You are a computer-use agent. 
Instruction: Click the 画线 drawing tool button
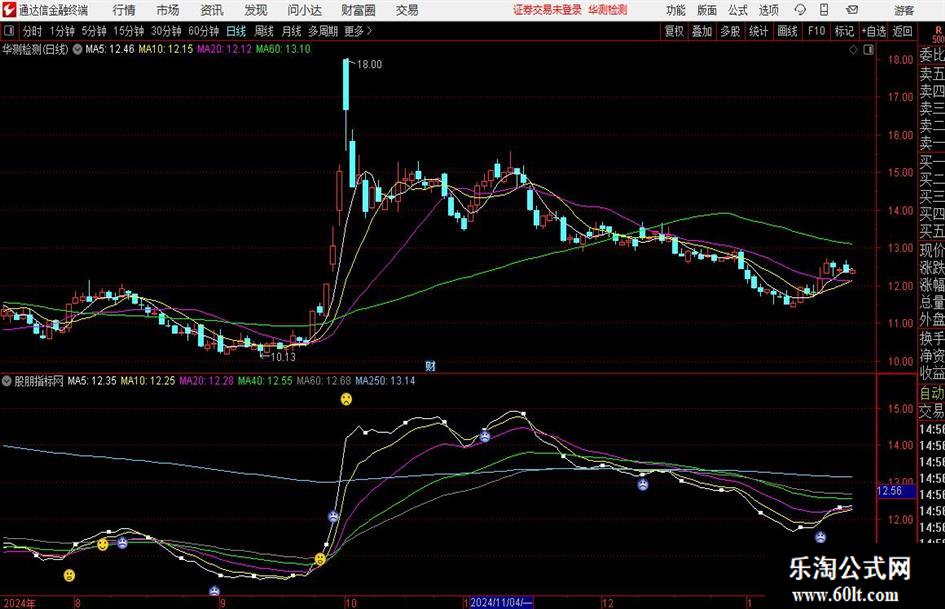click(x=787, y=31)
